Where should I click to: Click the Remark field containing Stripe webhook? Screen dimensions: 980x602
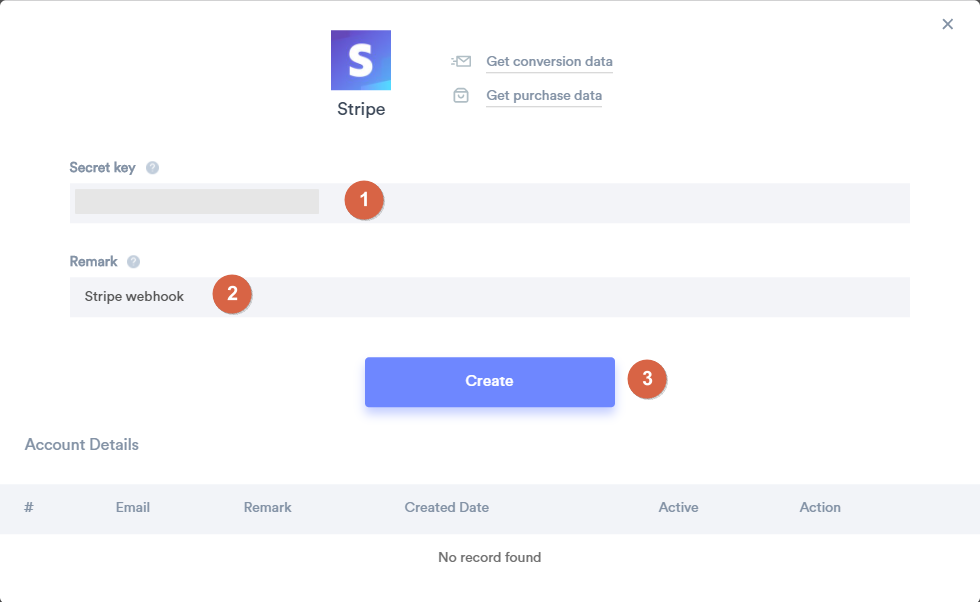490,297
